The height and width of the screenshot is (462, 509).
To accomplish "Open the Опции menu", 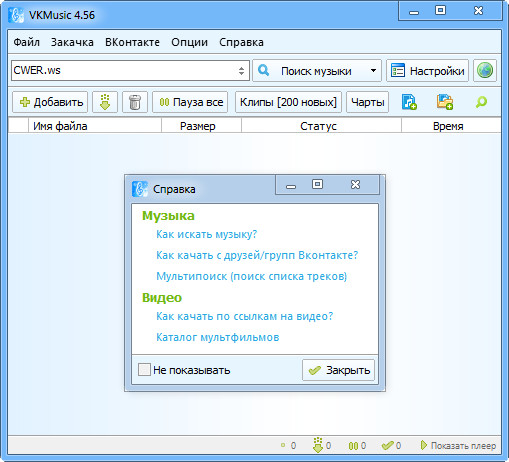I will coord(189,42).
